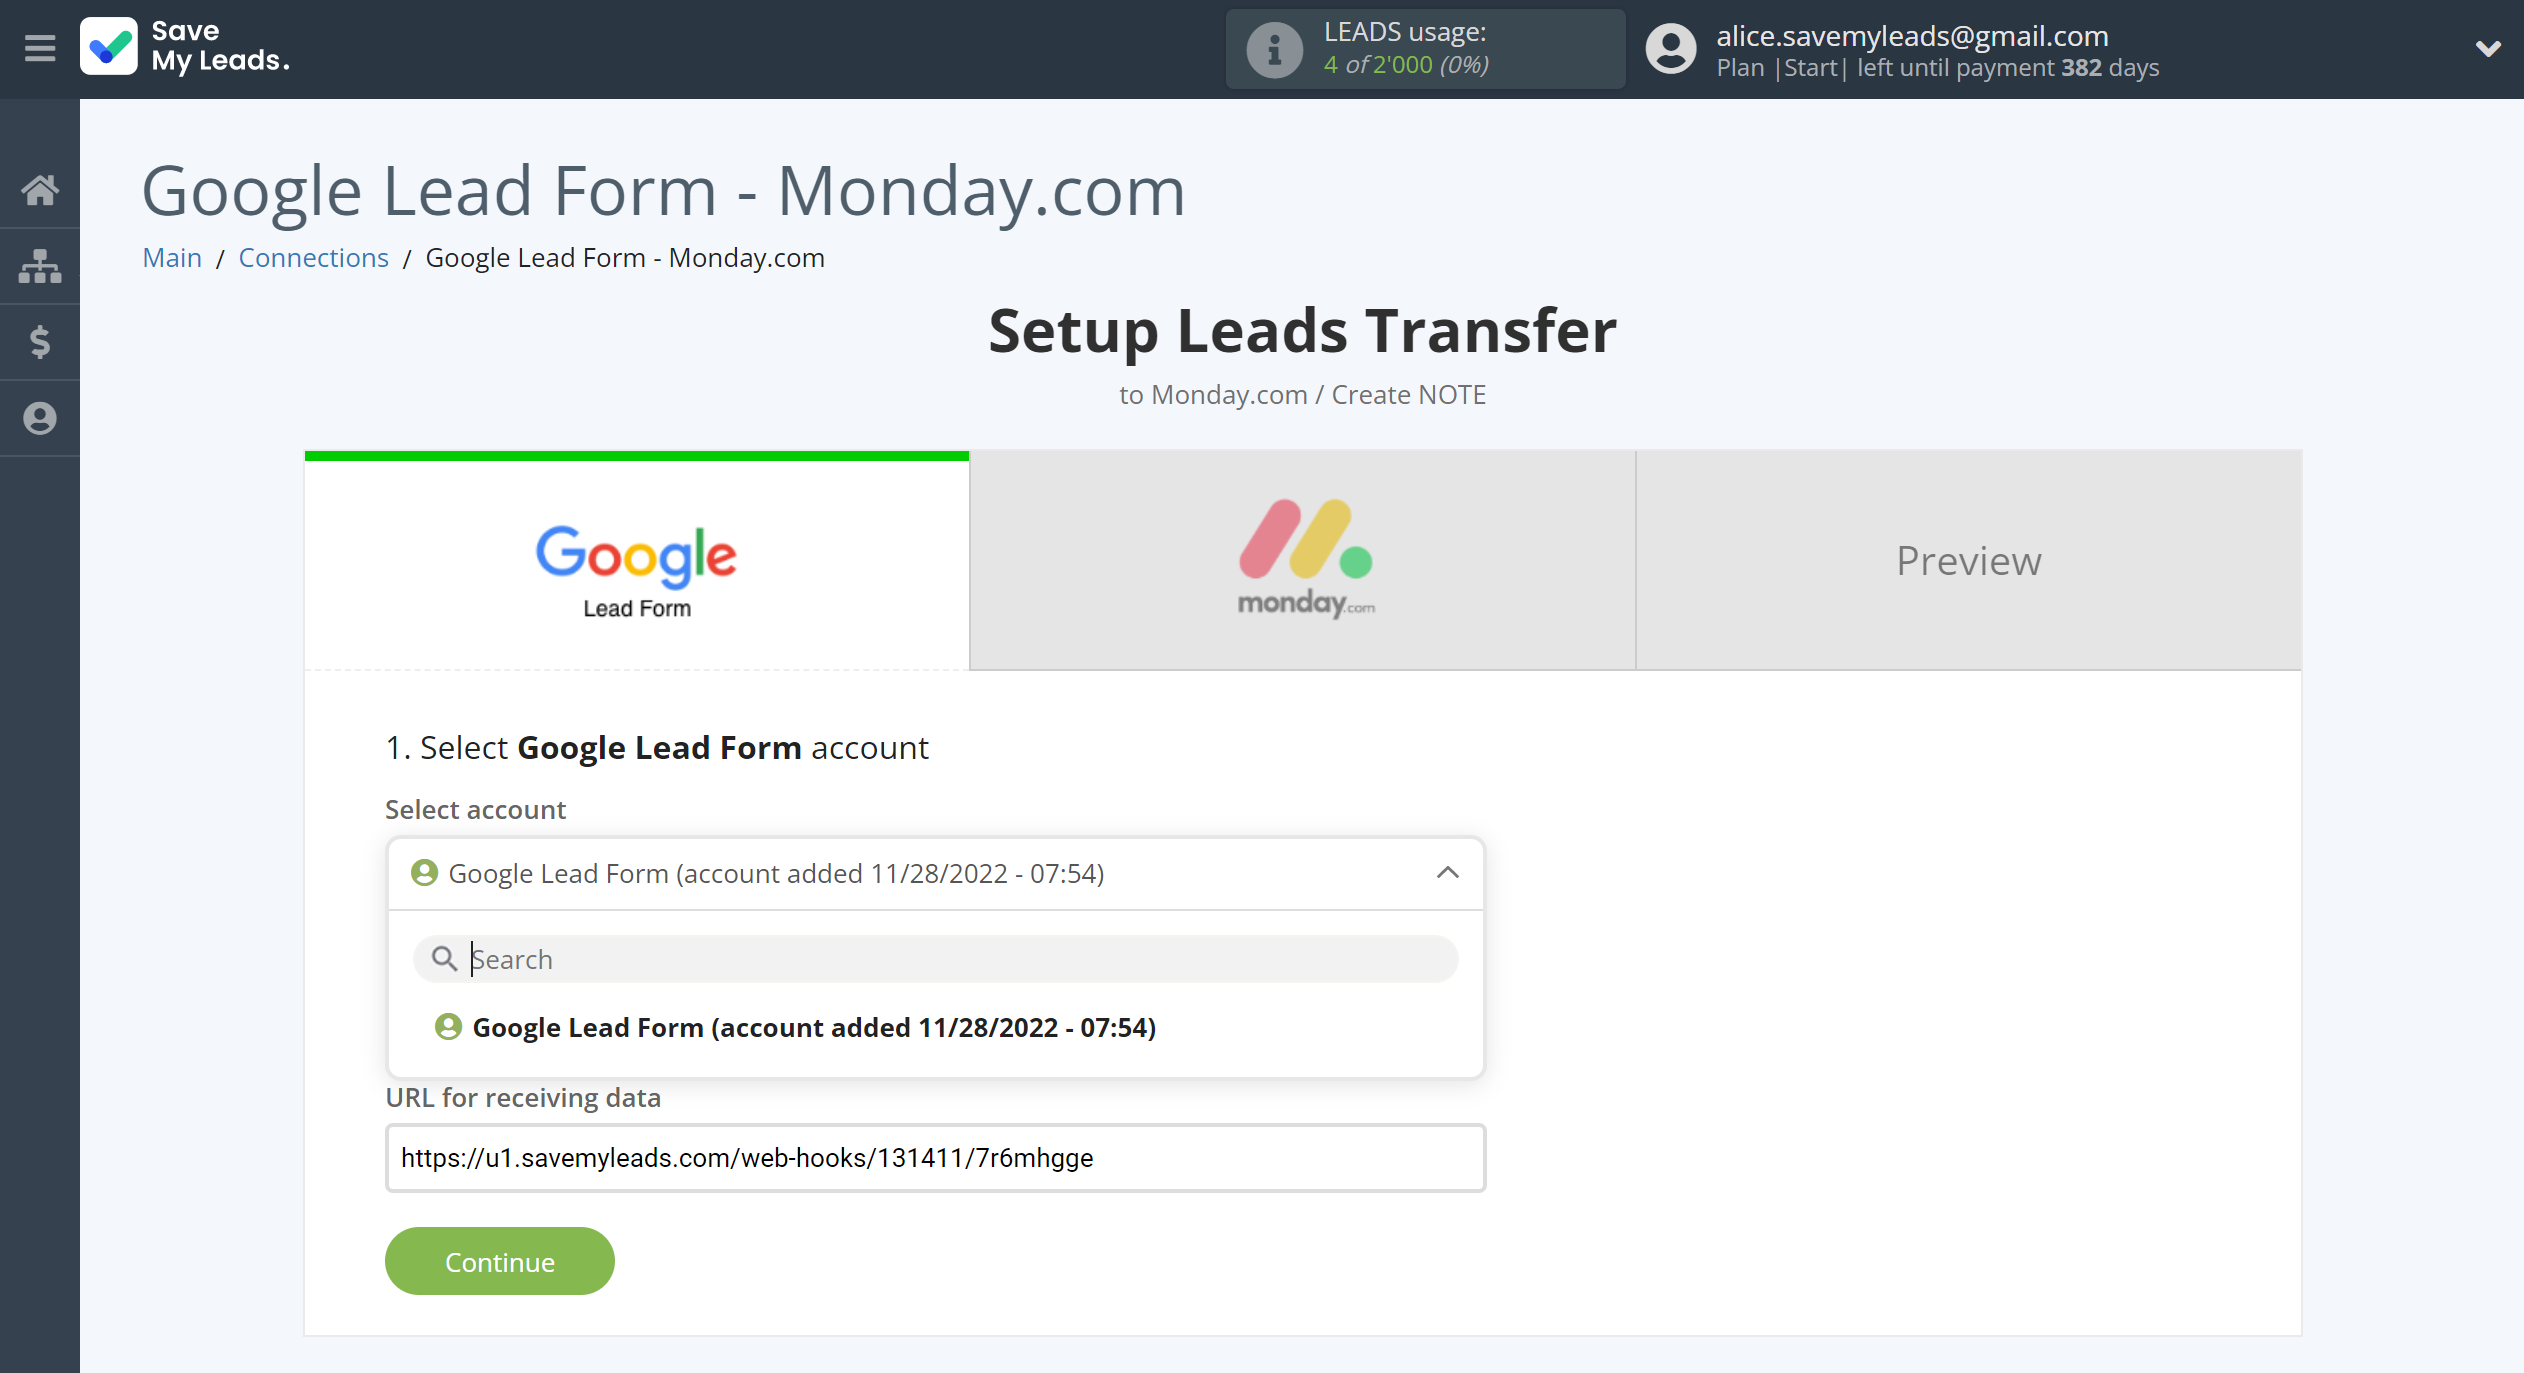
Task: Switch to the Preview tab
Action: [1968, 558]
